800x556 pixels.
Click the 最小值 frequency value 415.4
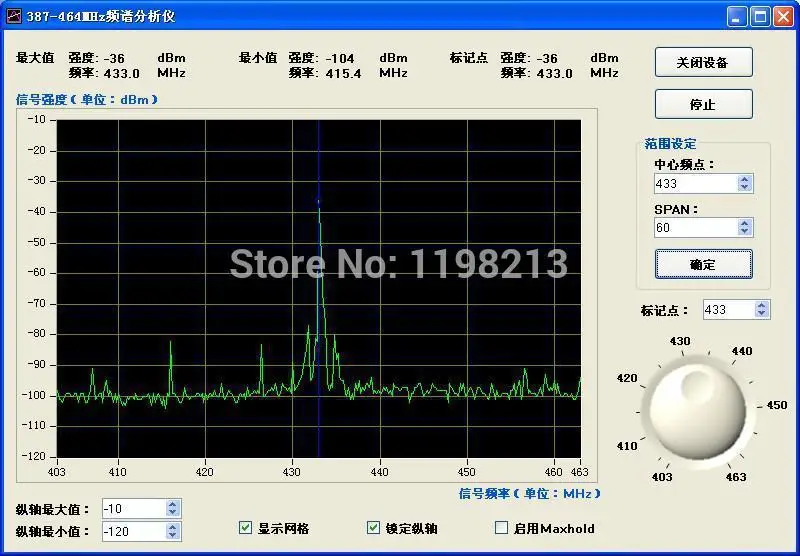click(x=343, y=73)
